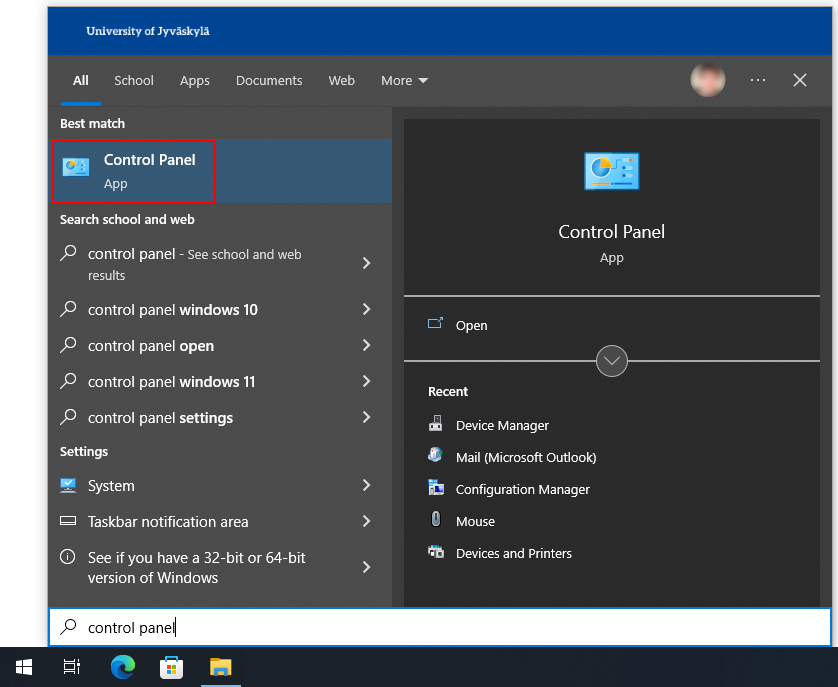This screenshot has height=687, width=838.
Task: Open Mouse settings from Recent
Action: (x=475, y=521)
